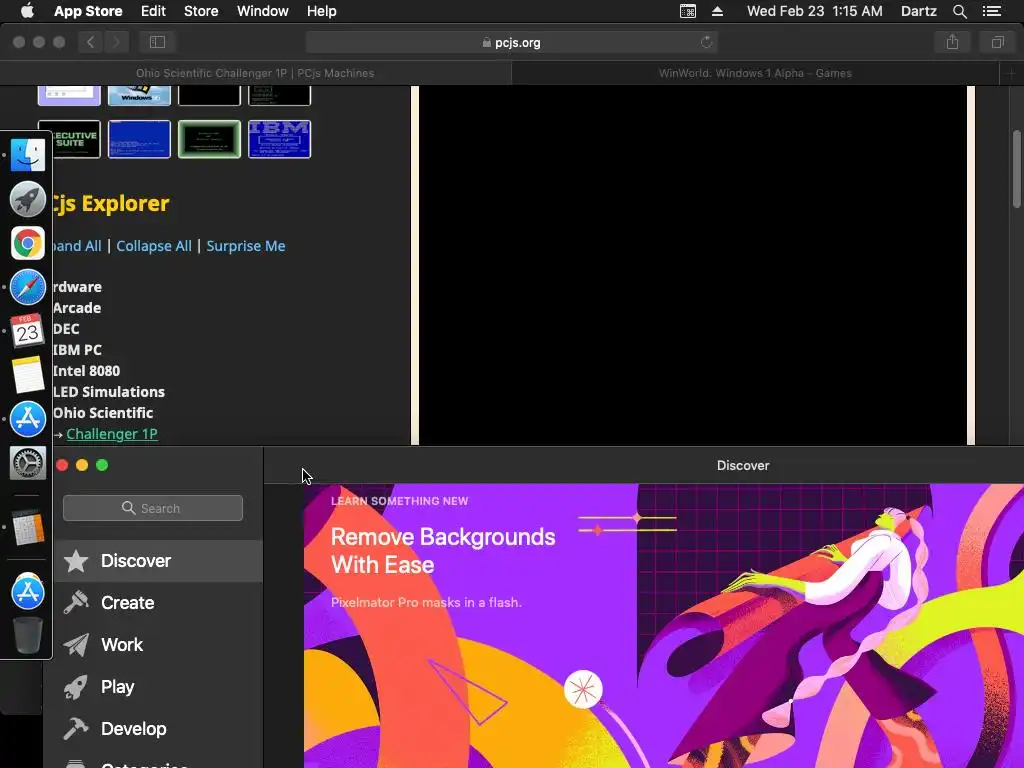This screenshot has height=768, width=1024.
Task: Launch Launchpad rocket icon in dock
Action: (27, 199)
